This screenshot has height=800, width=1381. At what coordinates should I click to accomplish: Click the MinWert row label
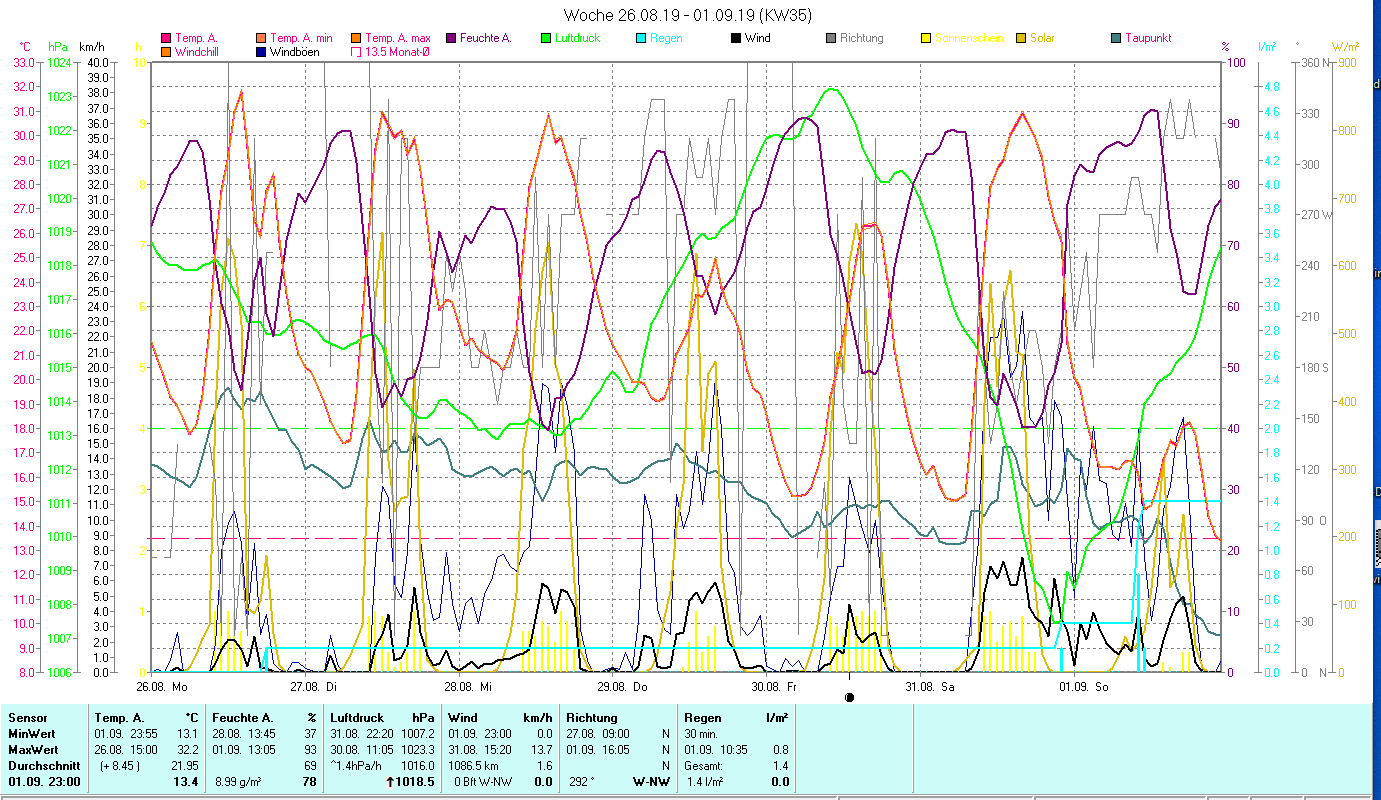(x=32, y=734)
